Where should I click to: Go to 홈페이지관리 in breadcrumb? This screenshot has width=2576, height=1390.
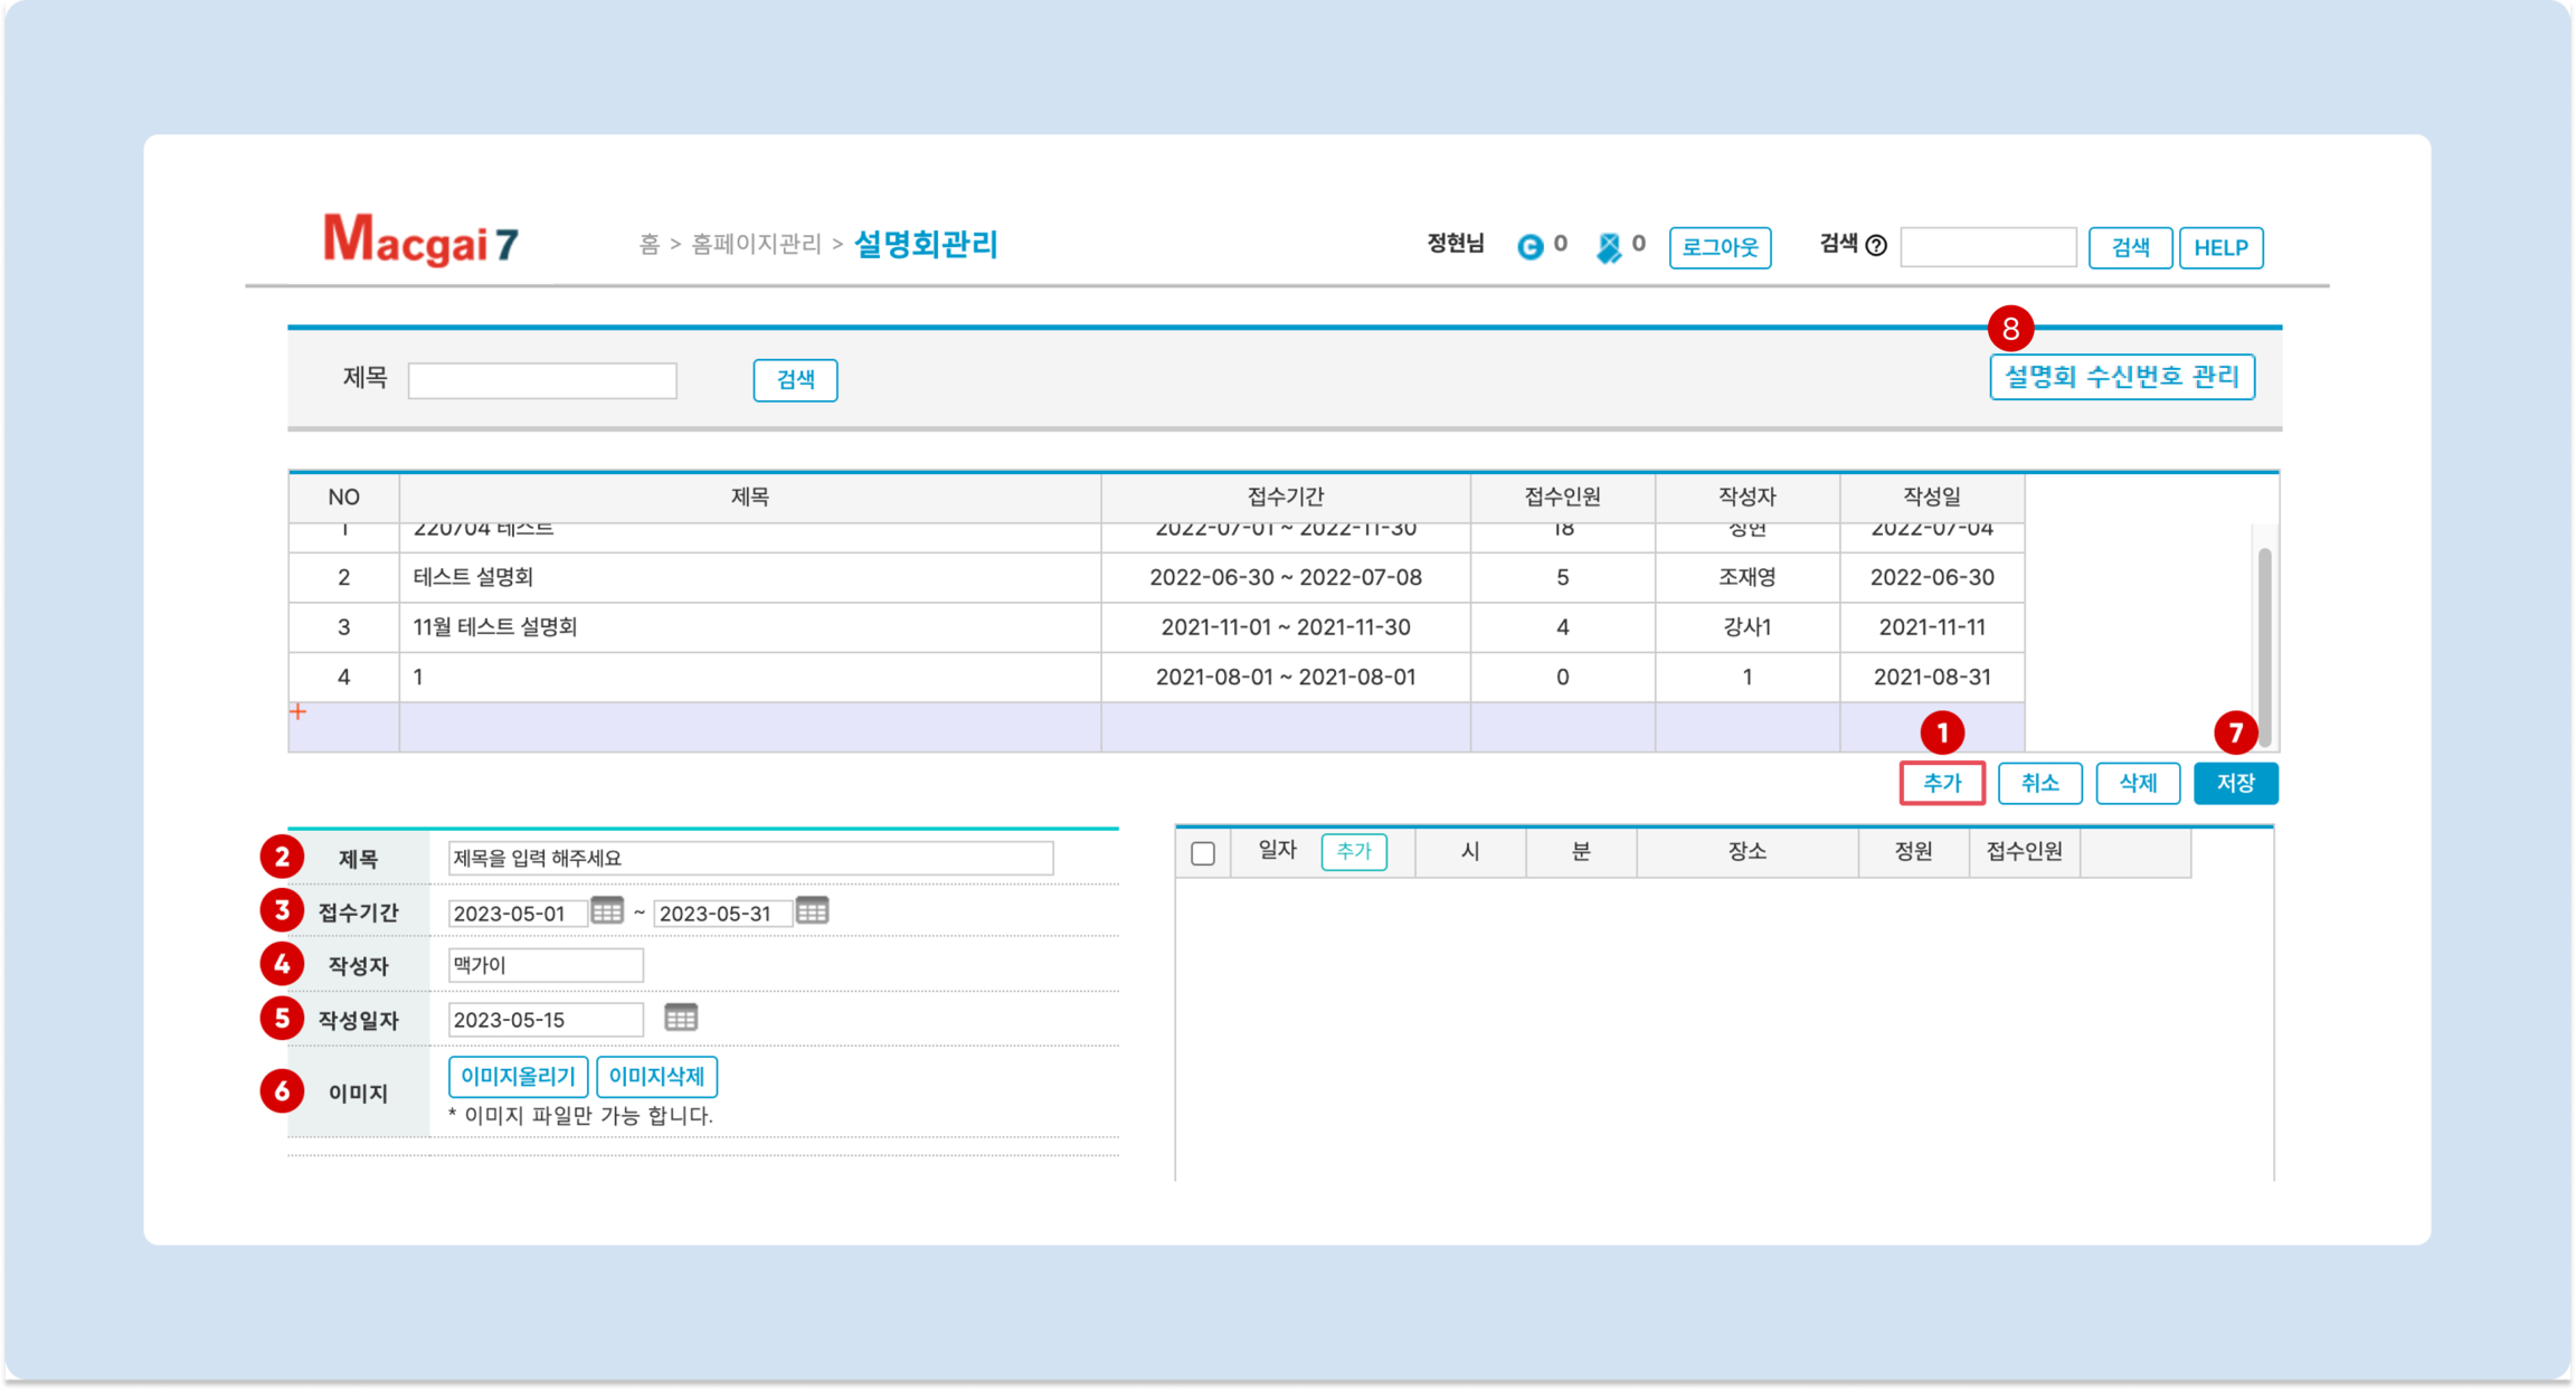(756, 244)
